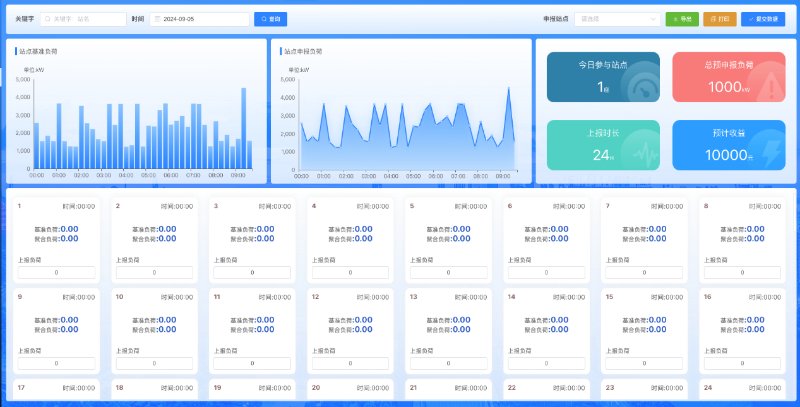800x407 pixels.
Task: Click the calendar icon in the date field
Action: click(x=157, y=19)
